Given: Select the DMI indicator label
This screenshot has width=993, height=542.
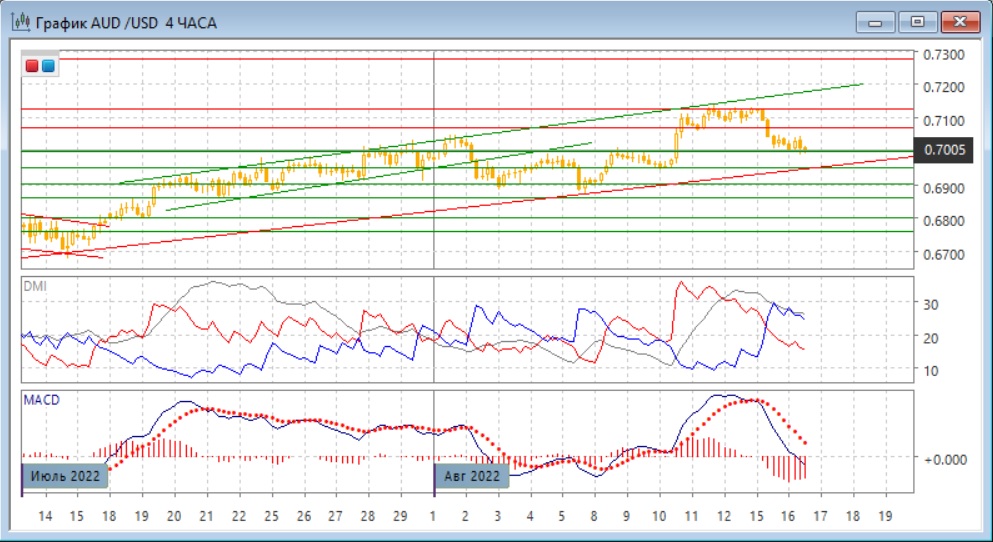Looking at the screenshot, I should click(x=34, y=285).
